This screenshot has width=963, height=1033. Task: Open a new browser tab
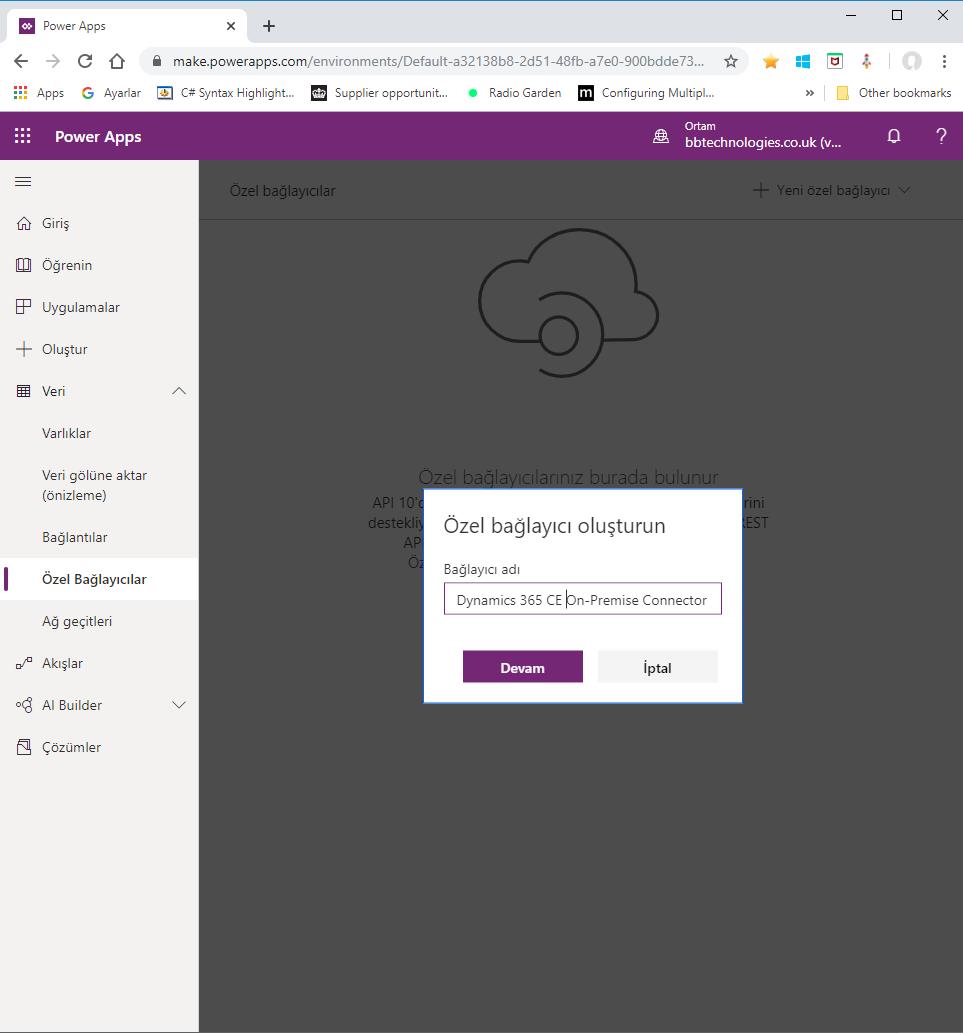click(269, 26)
